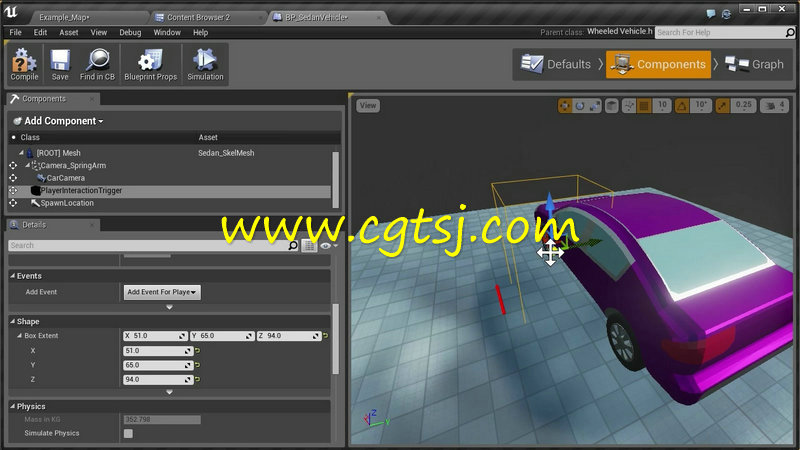Reset Box Extent Z value to default
The height and width of the screenshot is (450, 800).
[197, 380]
